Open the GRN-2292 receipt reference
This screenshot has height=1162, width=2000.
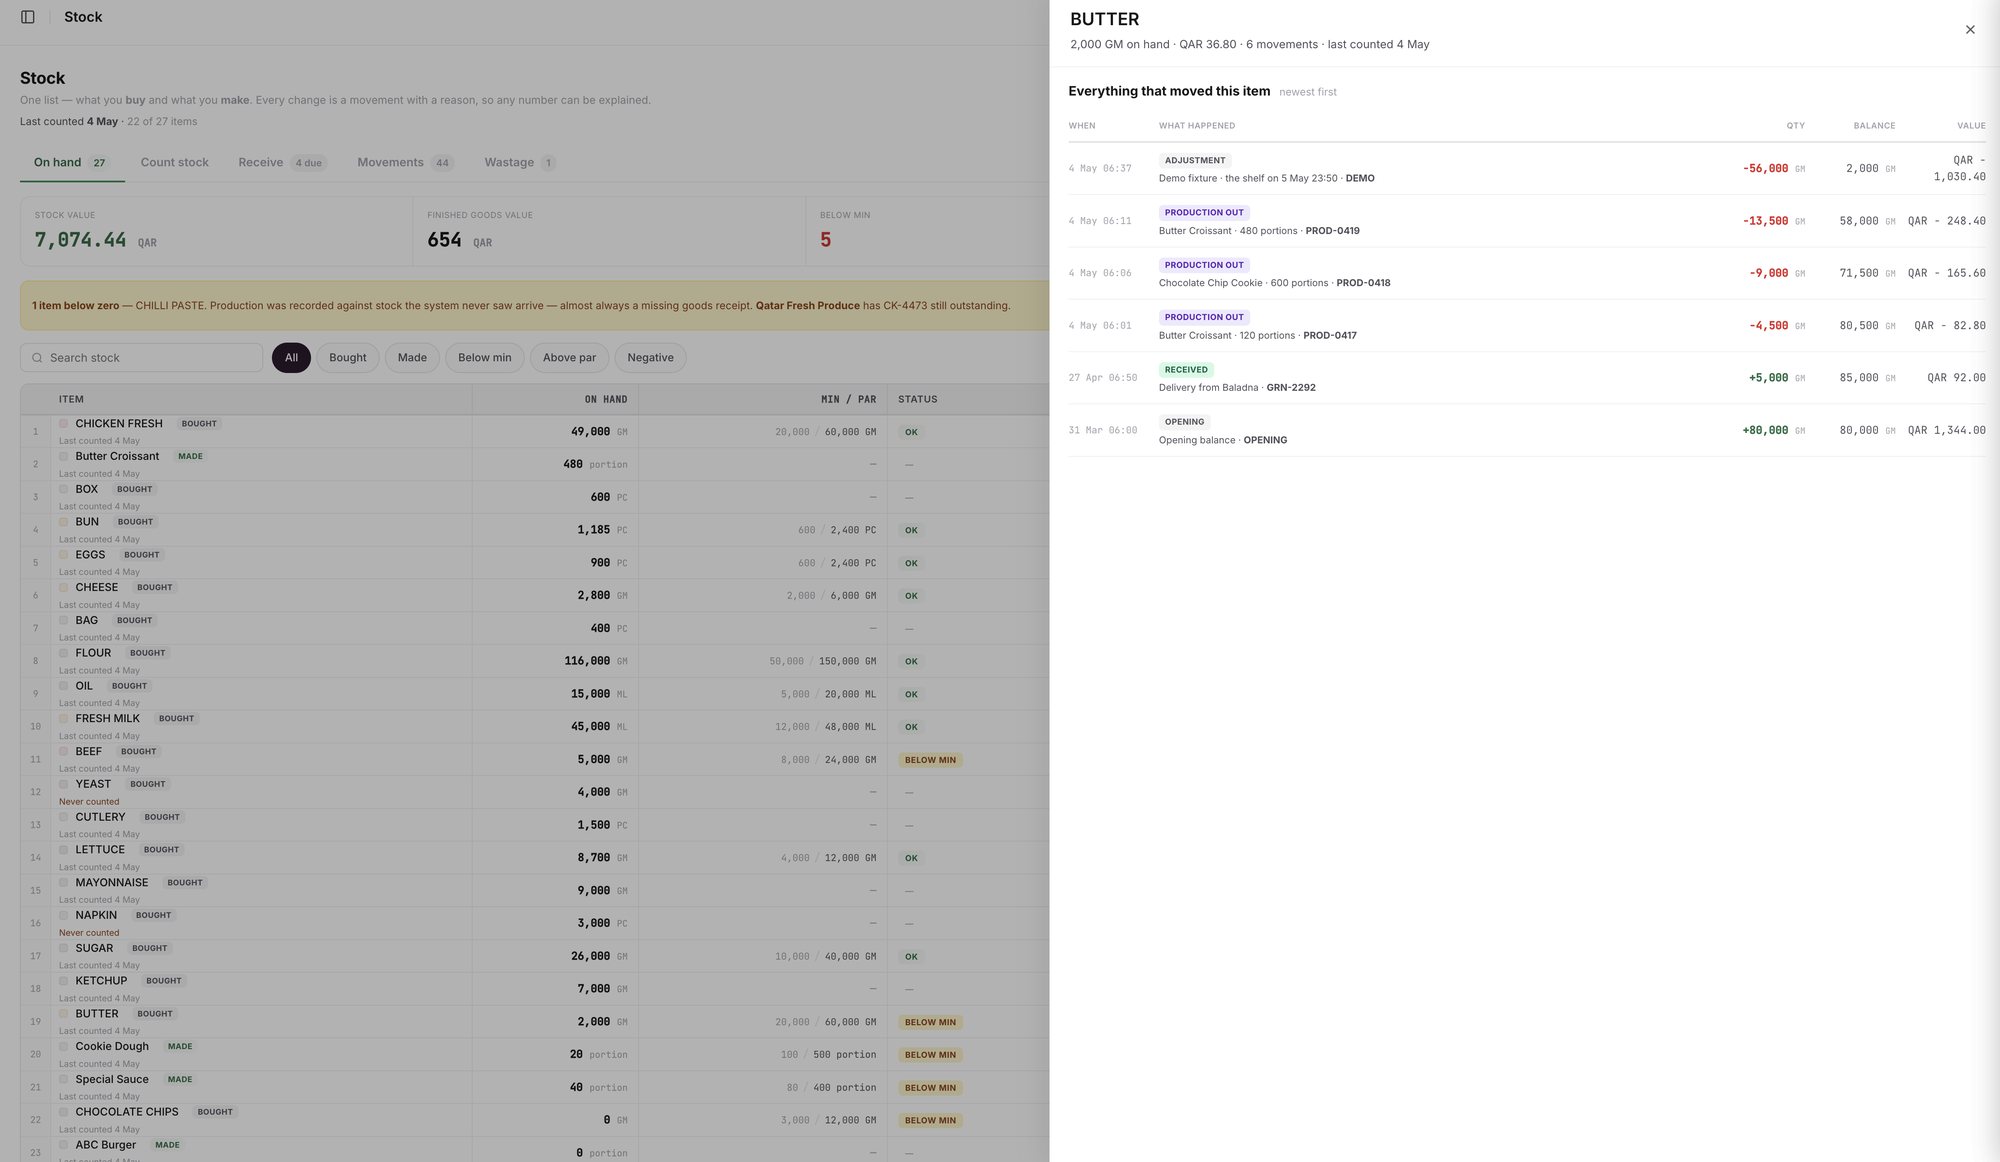pos(1291,388)
